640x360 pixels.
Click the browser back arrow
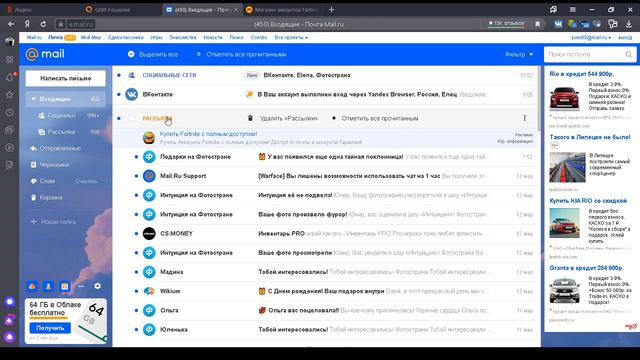click(11, 24)
